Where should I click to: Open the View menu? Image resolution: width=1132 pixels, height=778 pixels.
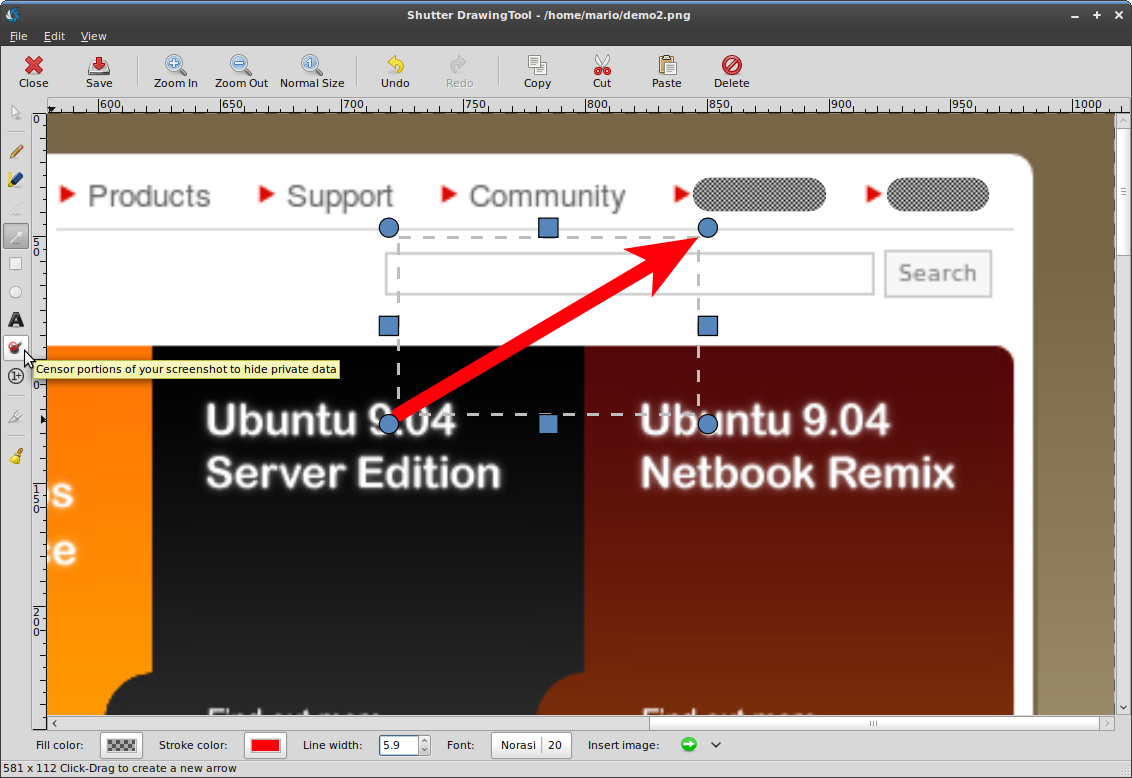pos(93,36)
